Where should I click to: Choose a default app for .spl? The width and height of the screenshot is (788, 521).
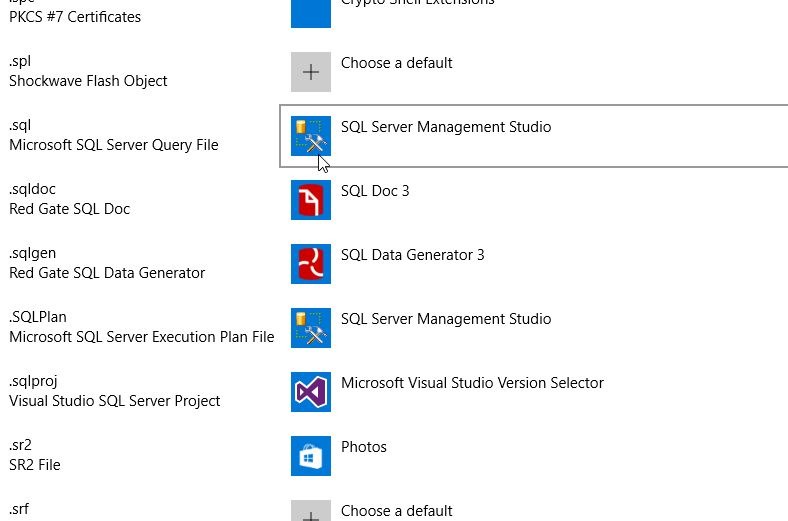(x=396, y=63)
